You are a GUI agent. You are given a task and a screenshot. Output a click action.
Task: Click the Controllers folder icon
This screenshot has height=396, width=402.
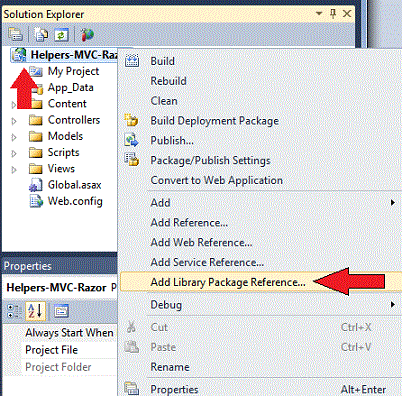36,120
